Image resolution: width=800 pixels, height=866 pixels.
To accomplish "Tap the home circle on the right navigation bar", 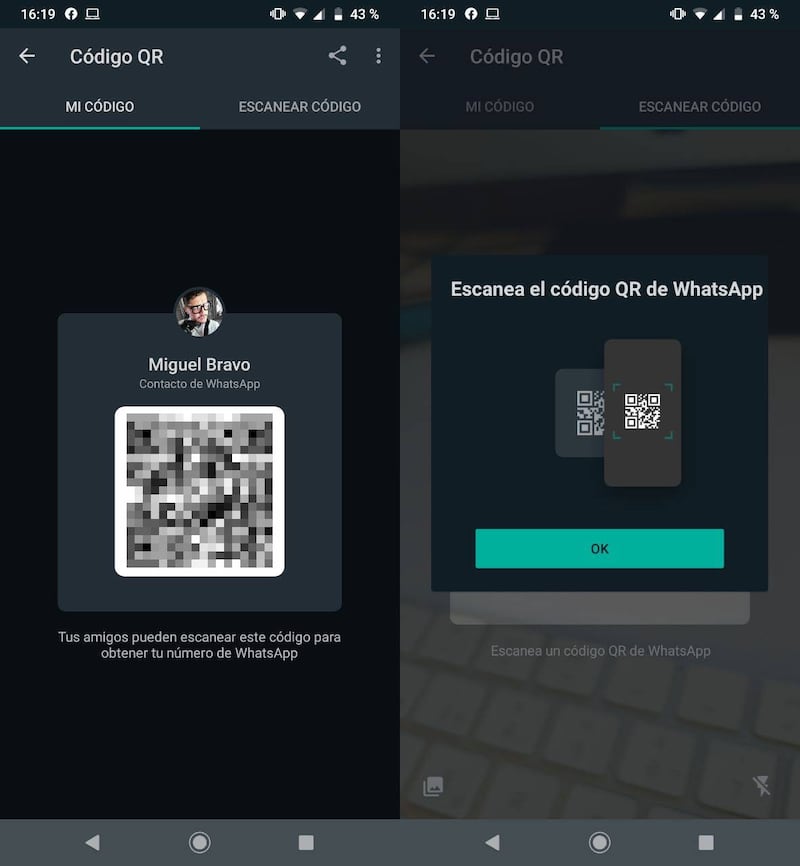I will (x=599, y=842).
